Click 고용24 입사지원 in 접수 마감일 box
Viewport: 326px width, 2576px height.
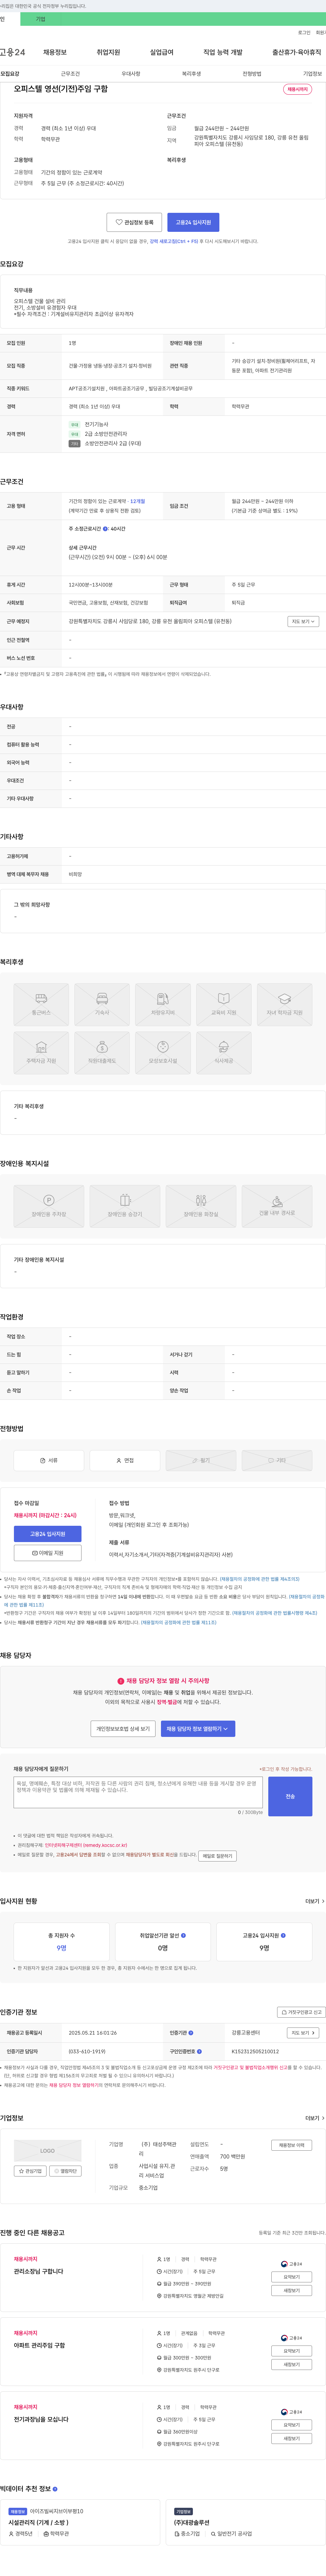pyautogui.click(x=48, y=1534)
